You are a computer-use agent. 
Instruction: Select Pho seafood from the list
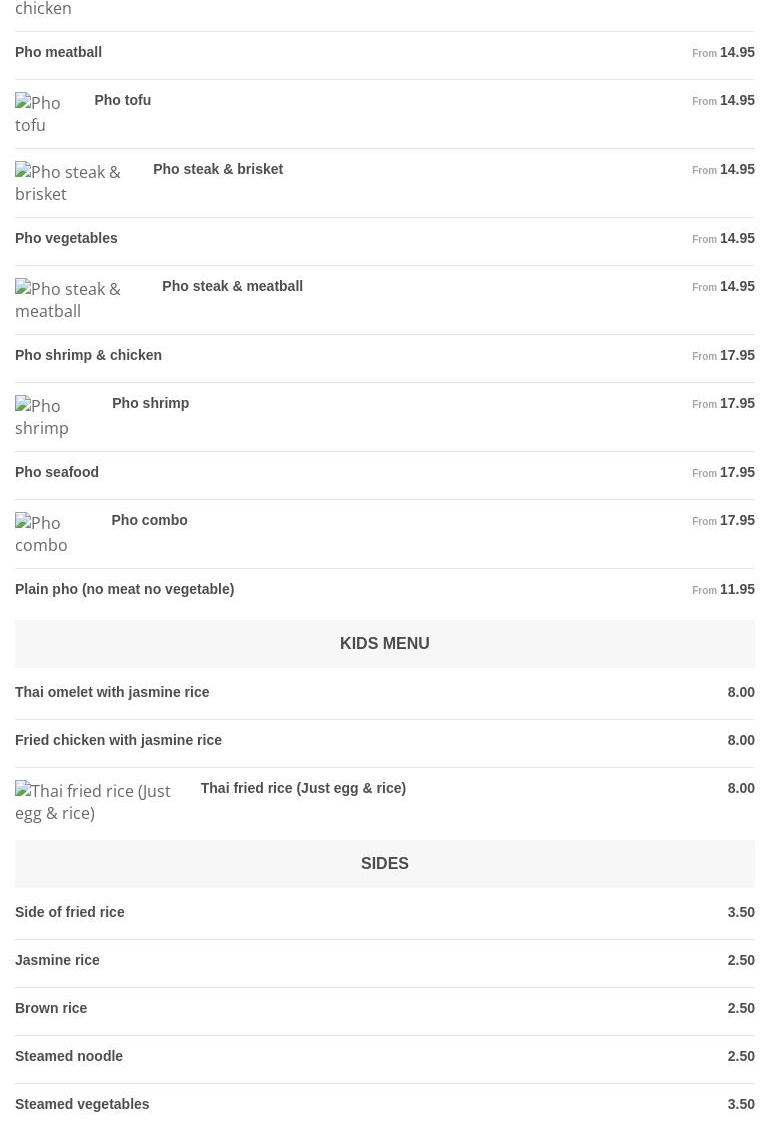57,472
